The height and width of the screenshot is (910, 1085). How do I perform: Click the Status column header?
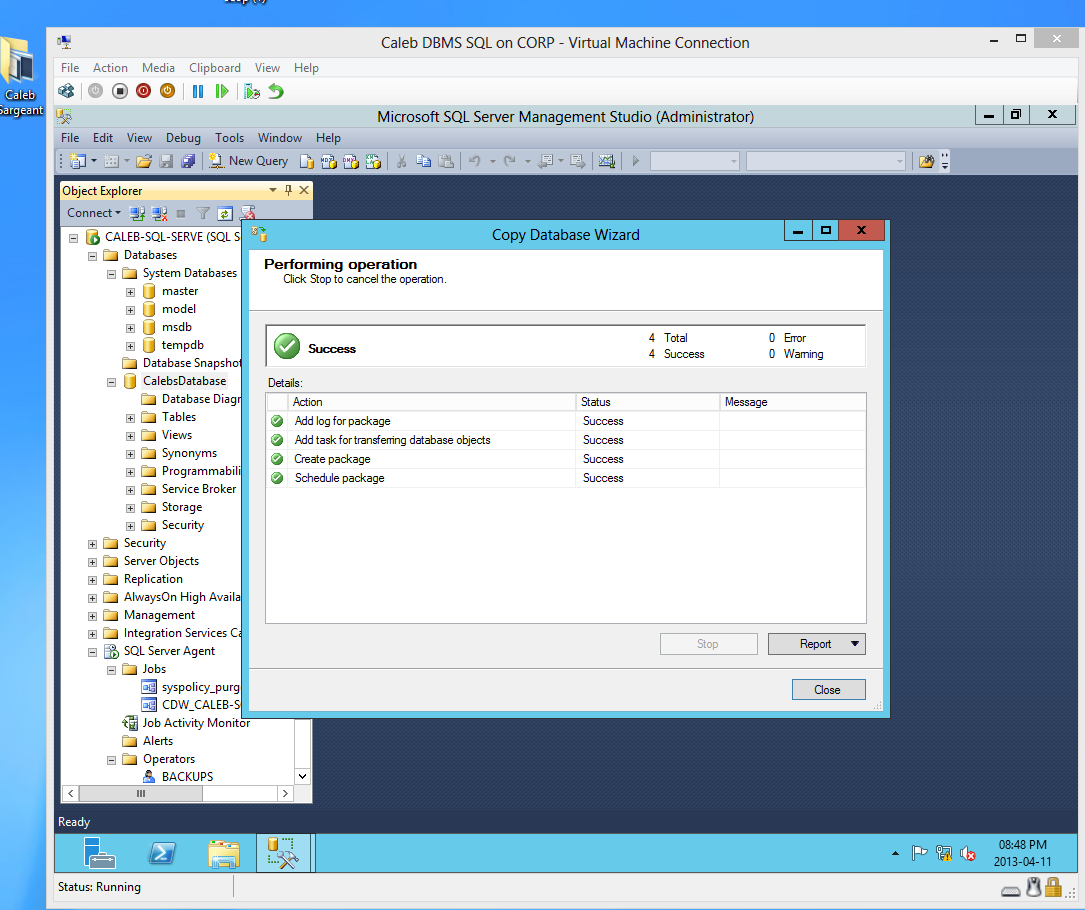[647, 402]
